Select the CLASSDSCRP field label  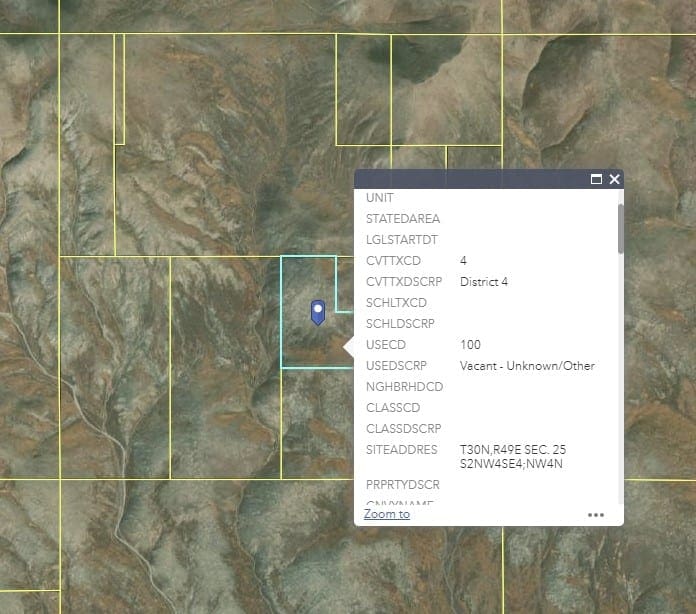(x=403, y=428)
